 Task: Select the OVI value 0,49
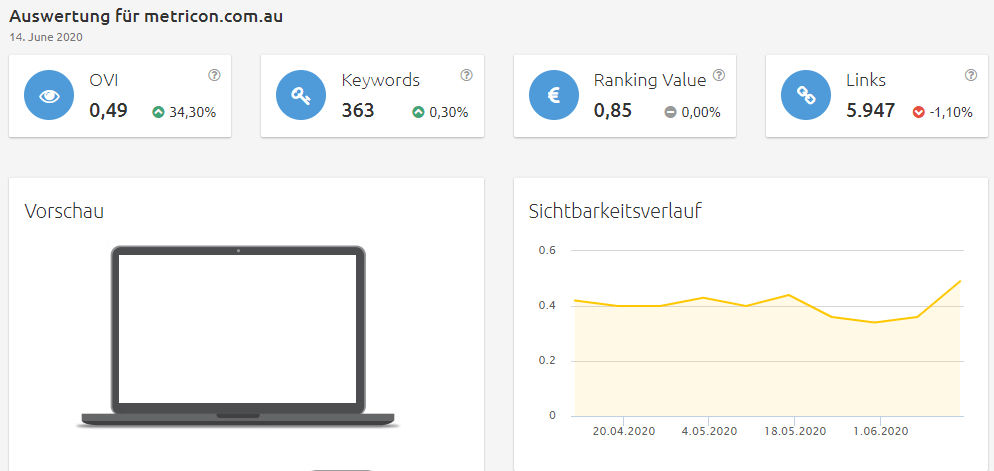[108, 110]
